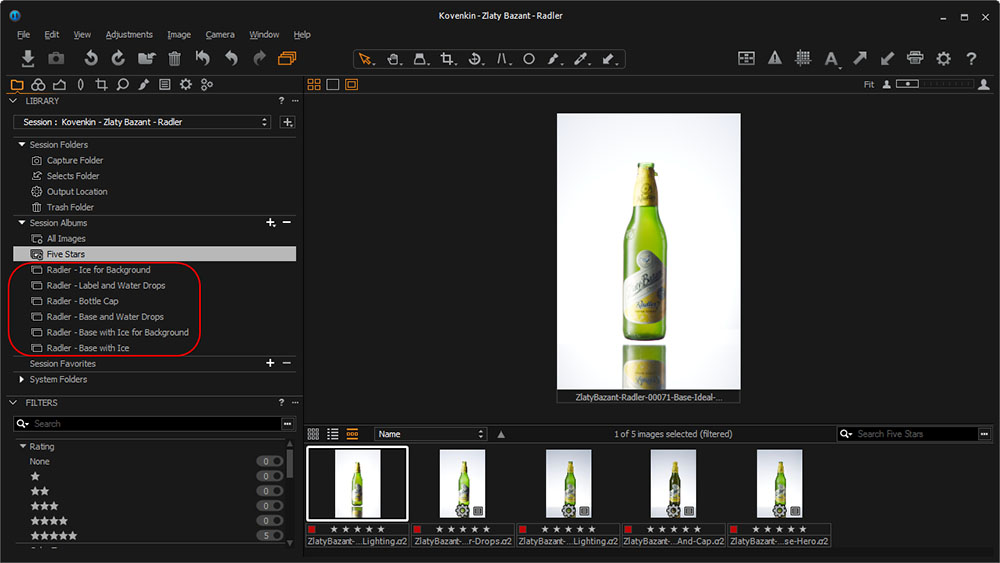Select the Capture Folder
Image resolution: width=1000 pixels, height=563 pixels.
[x=75, y=161]
